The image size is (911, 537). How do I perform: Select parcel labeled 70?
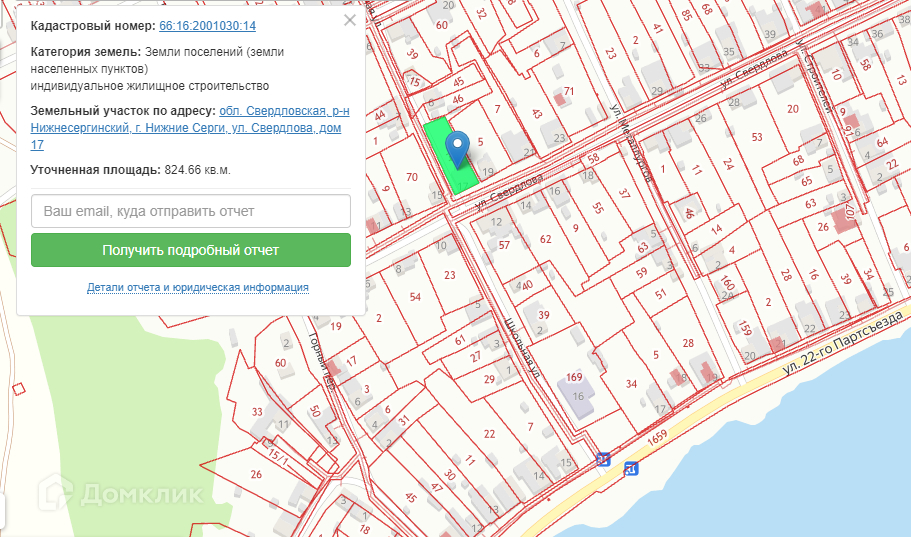pos(412,177)
